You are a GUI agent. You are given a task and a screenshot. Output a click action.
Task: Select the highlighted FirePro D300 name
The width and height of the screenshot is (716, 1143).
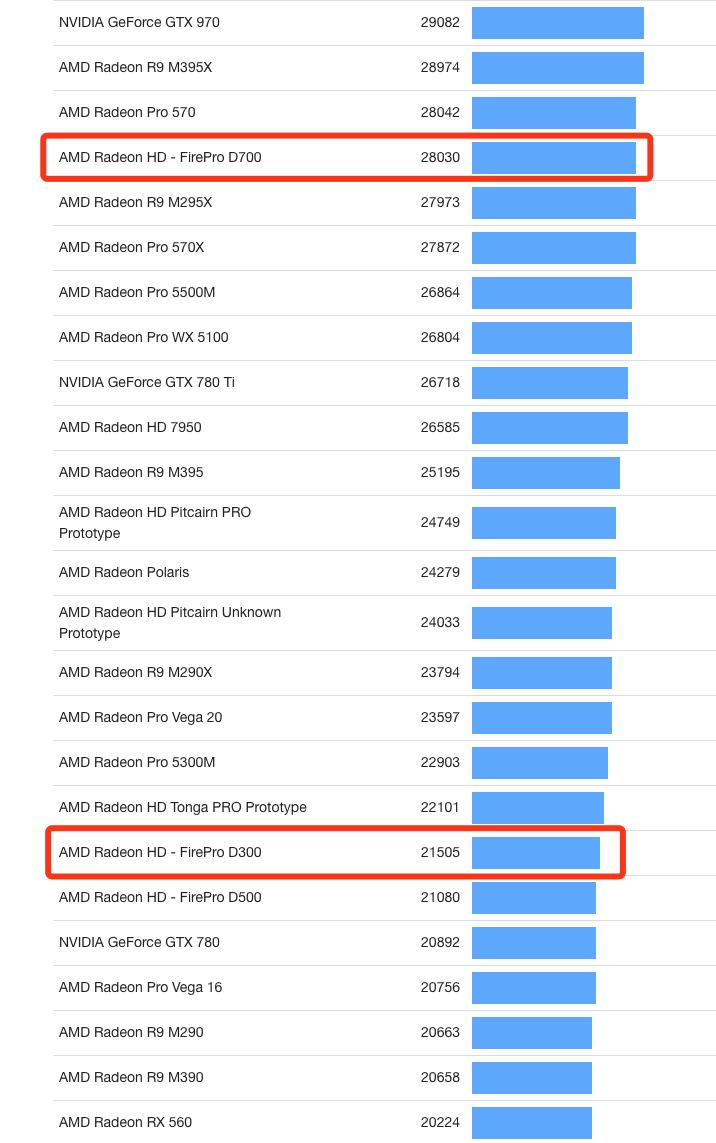click(160, 852)
